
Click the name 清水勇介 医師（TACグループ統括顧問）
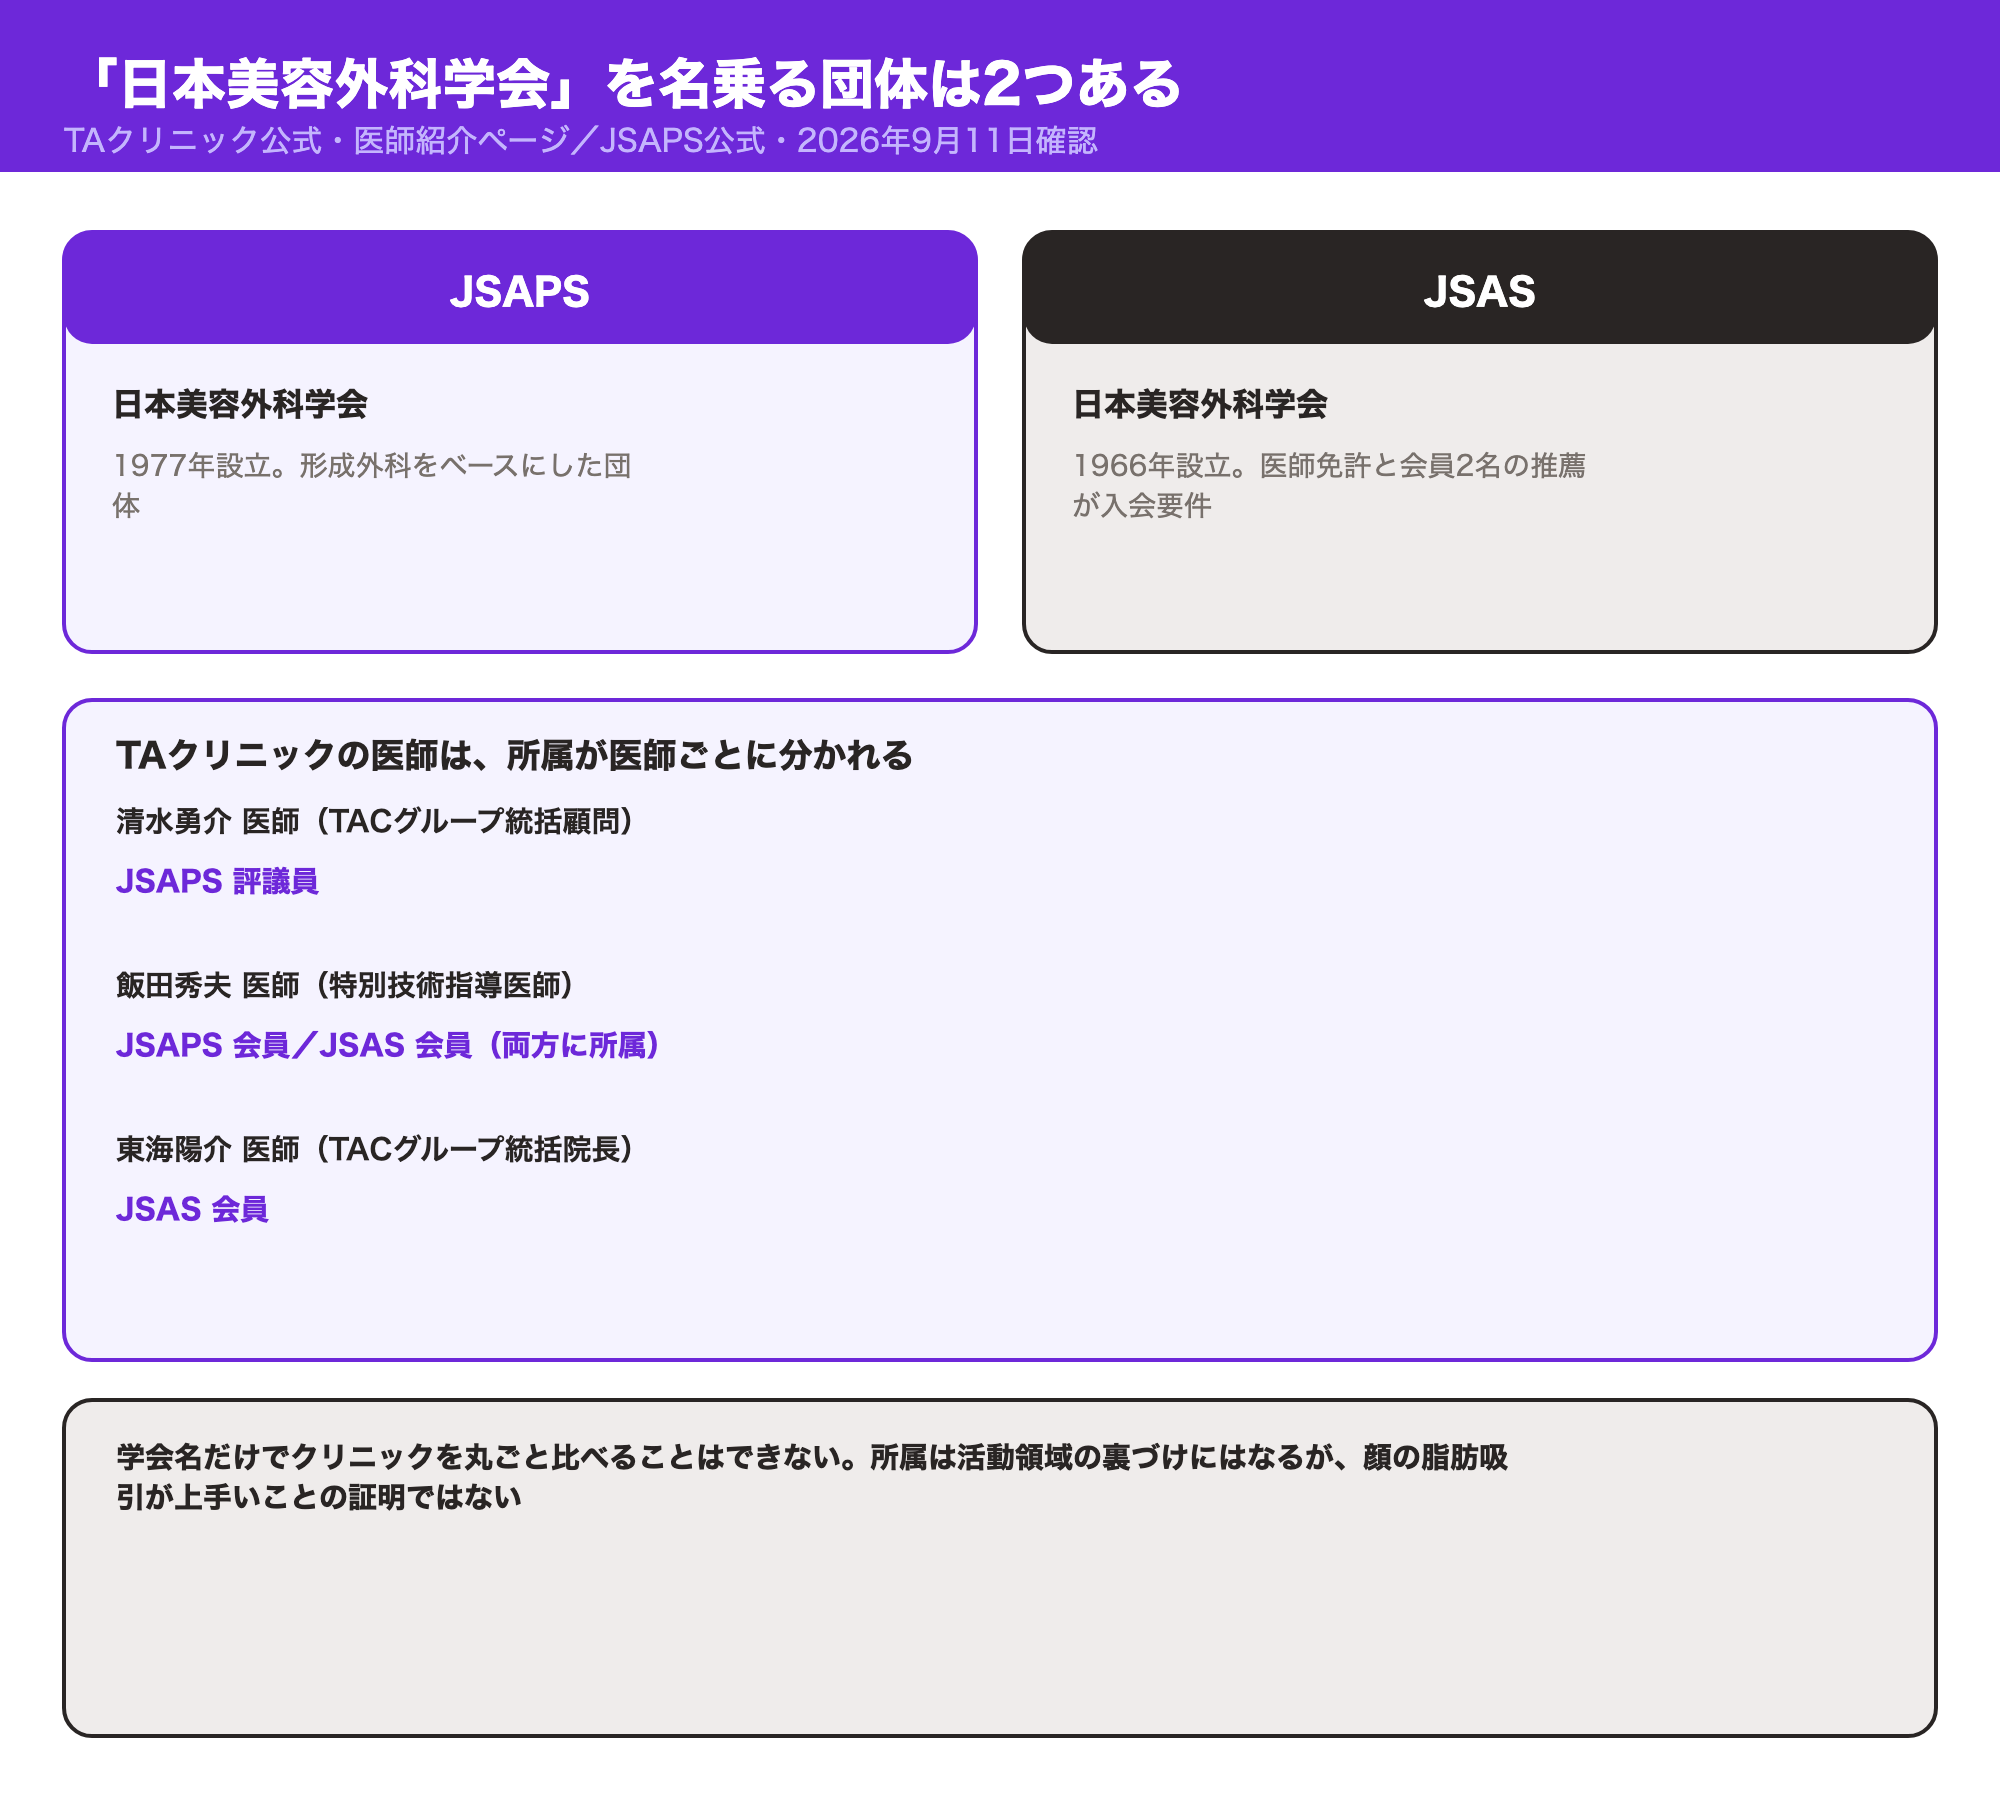tap(374, 821)
